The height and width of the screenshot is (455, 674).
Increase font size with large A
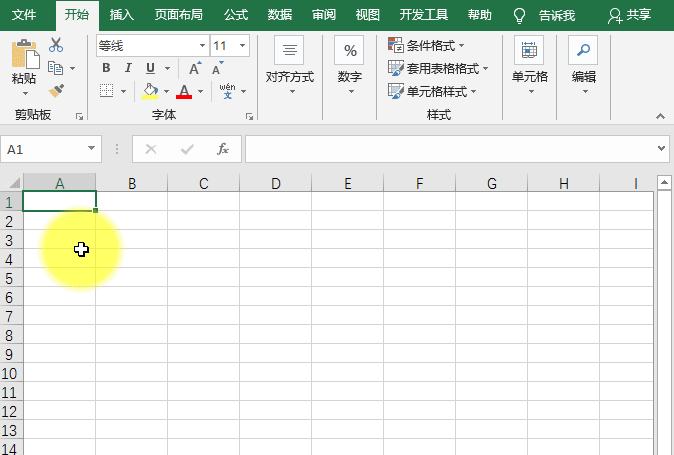pyautogui.click(x=195, y=68)
